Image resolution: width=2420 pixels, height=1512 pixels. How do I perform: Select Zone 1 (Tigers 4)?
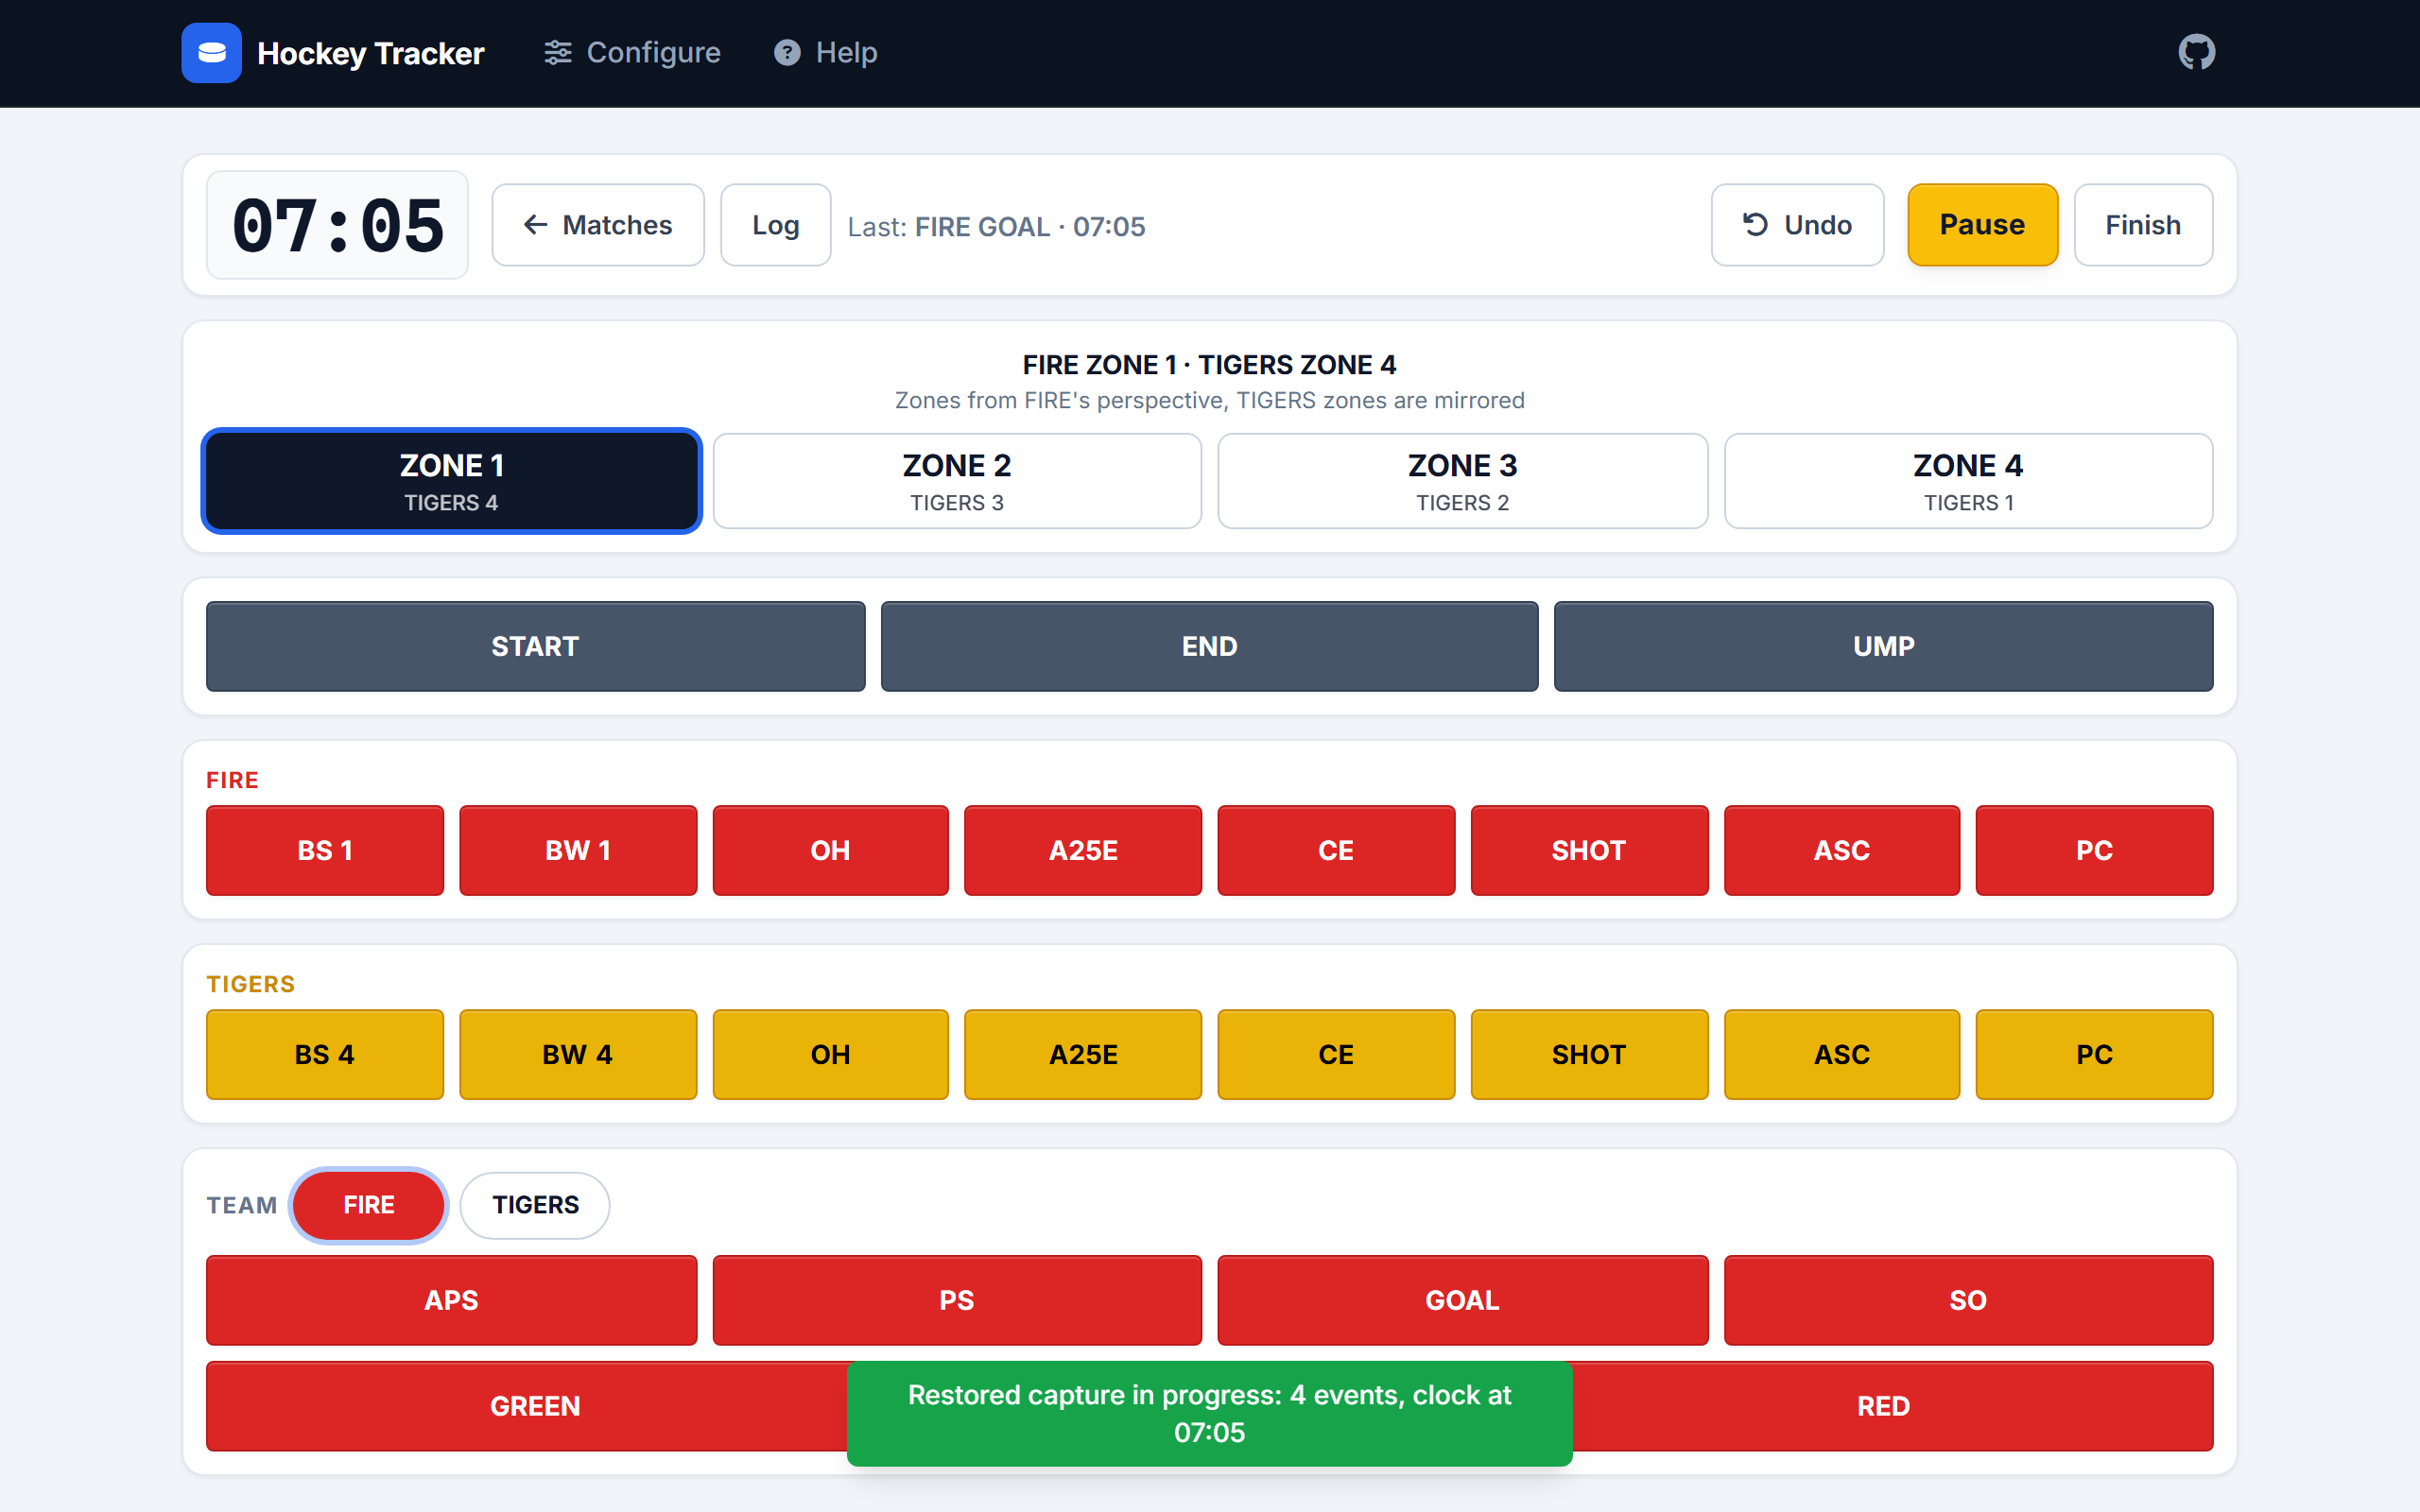[x=451, y=481]
